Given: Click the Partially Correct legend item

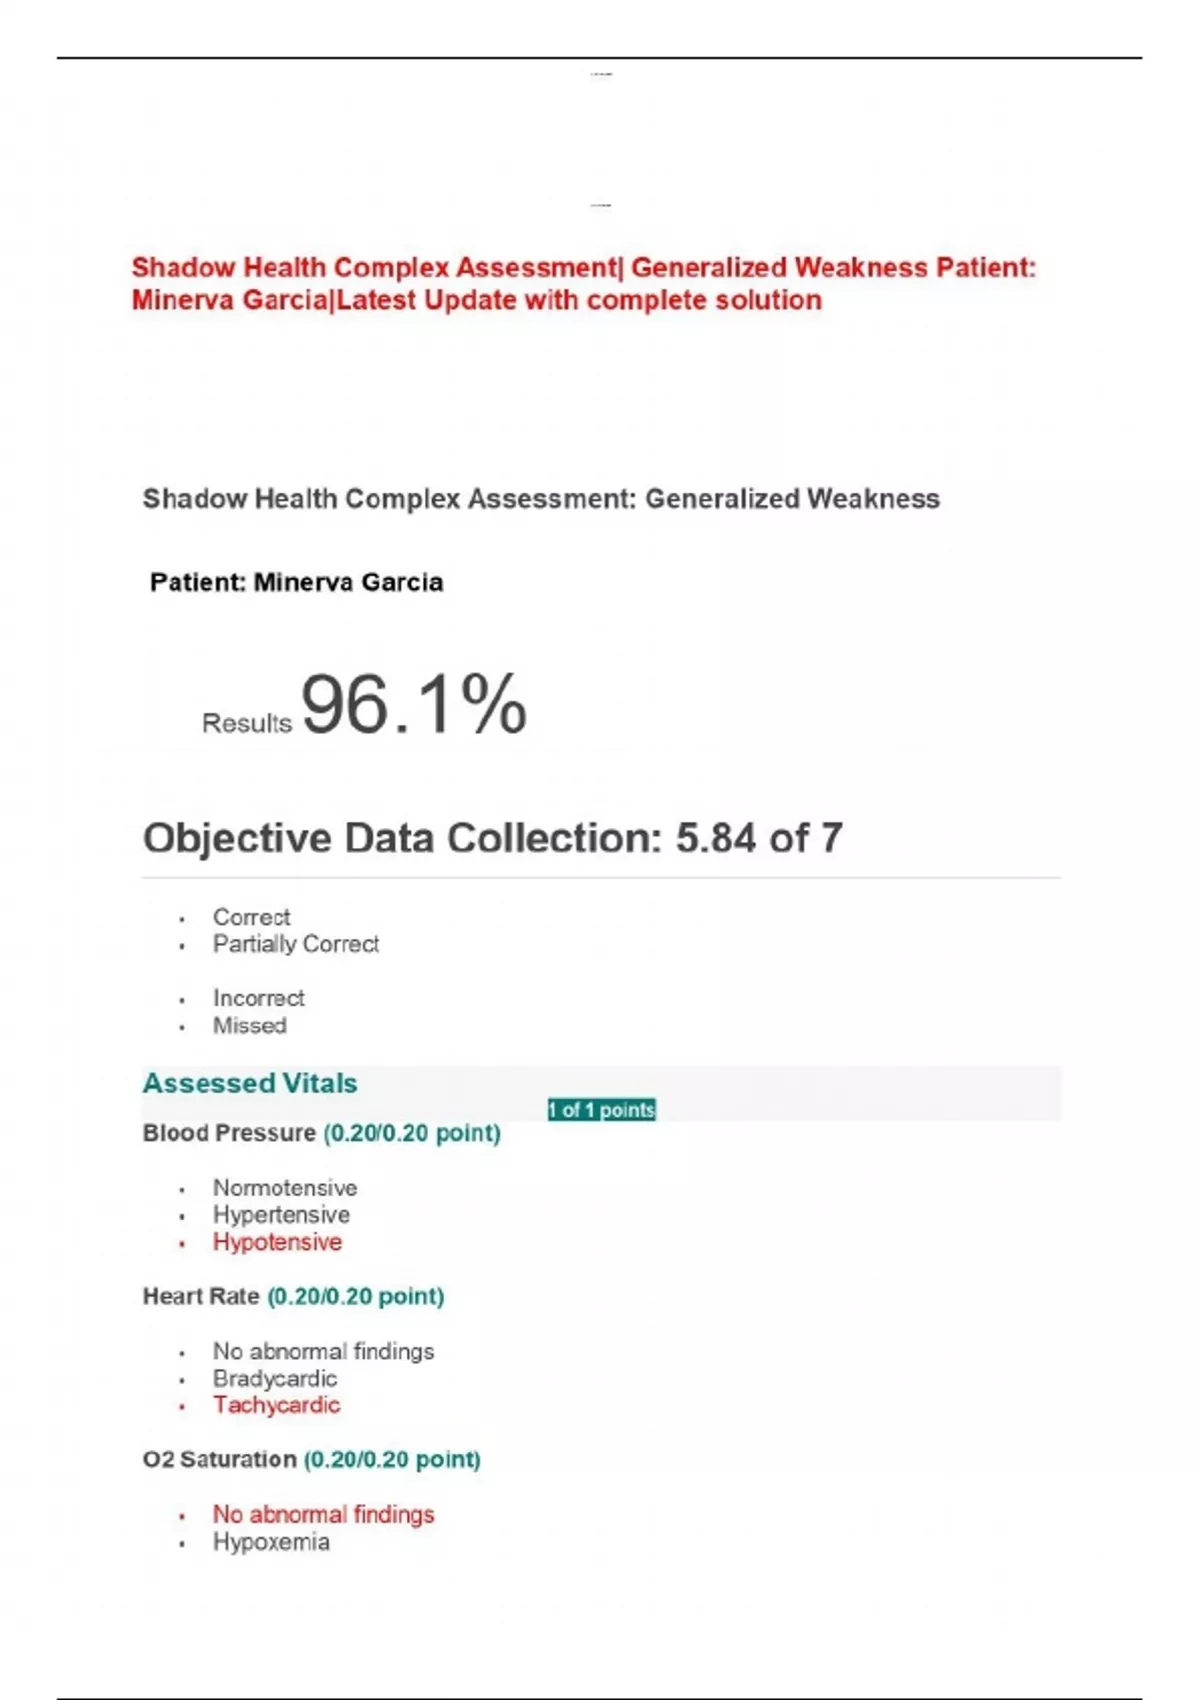Looking at the screenshot, I should click(x=296, y=944).
